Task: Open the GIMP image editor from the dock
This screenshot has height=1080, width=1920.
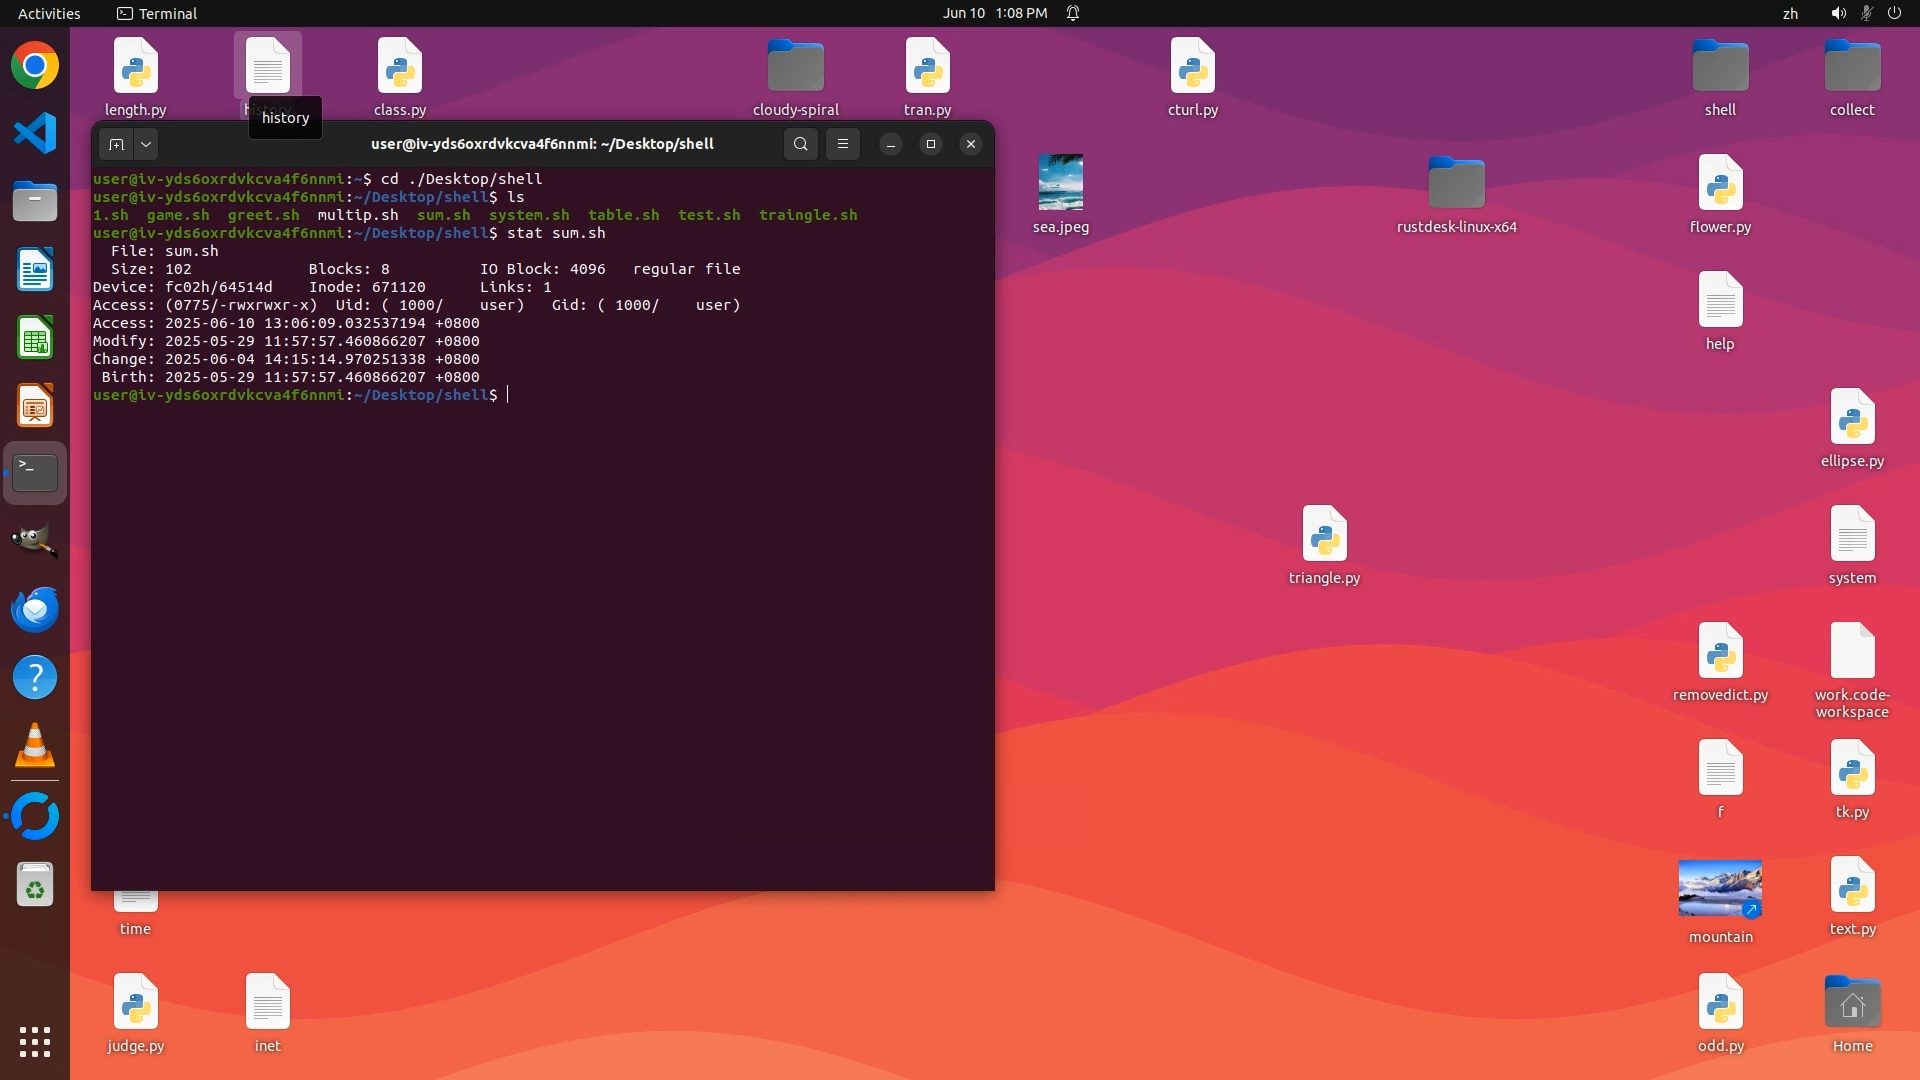Action: pyautogui.click(x=35, y=540)
